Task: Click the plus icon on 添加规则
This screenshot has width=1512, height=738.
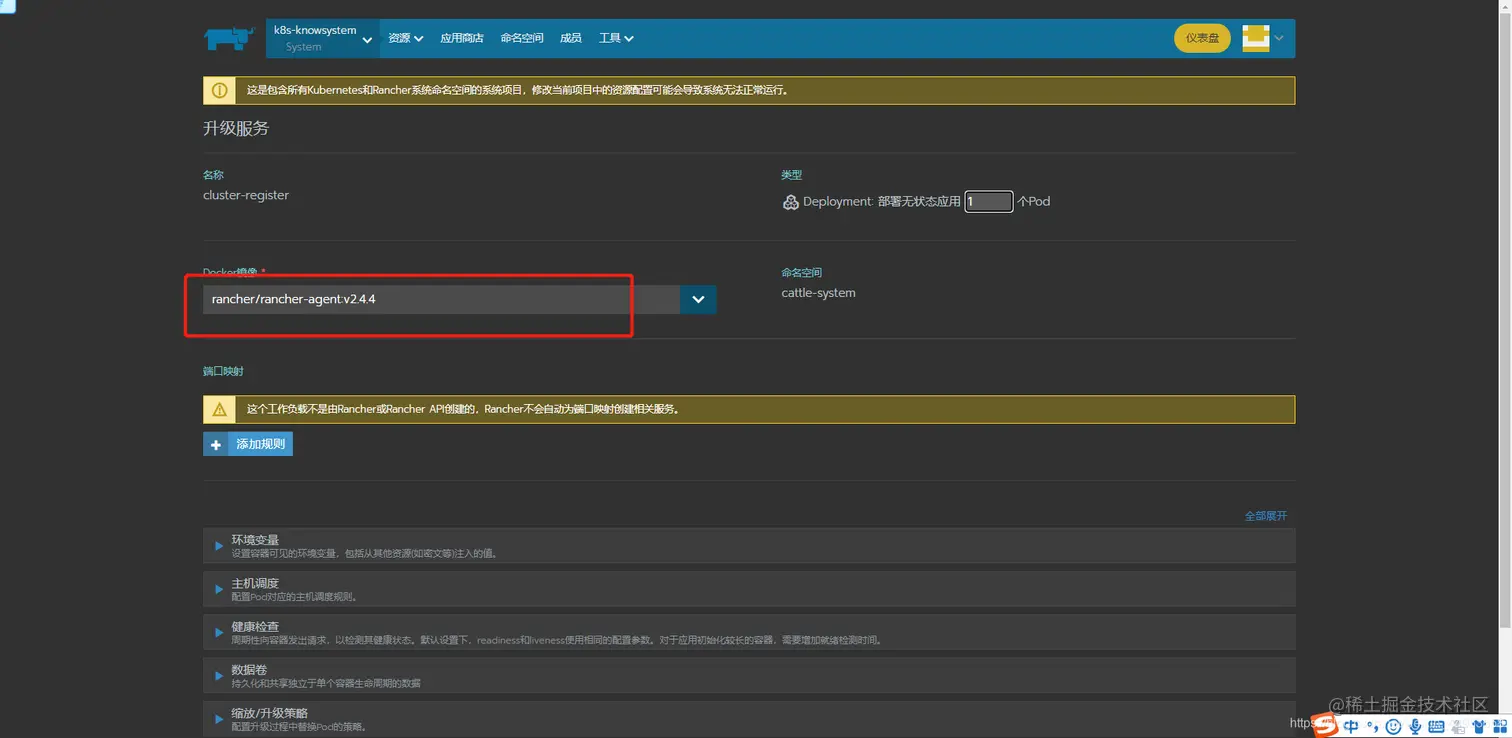Action: pyautogui.click(x=216, y=444)
